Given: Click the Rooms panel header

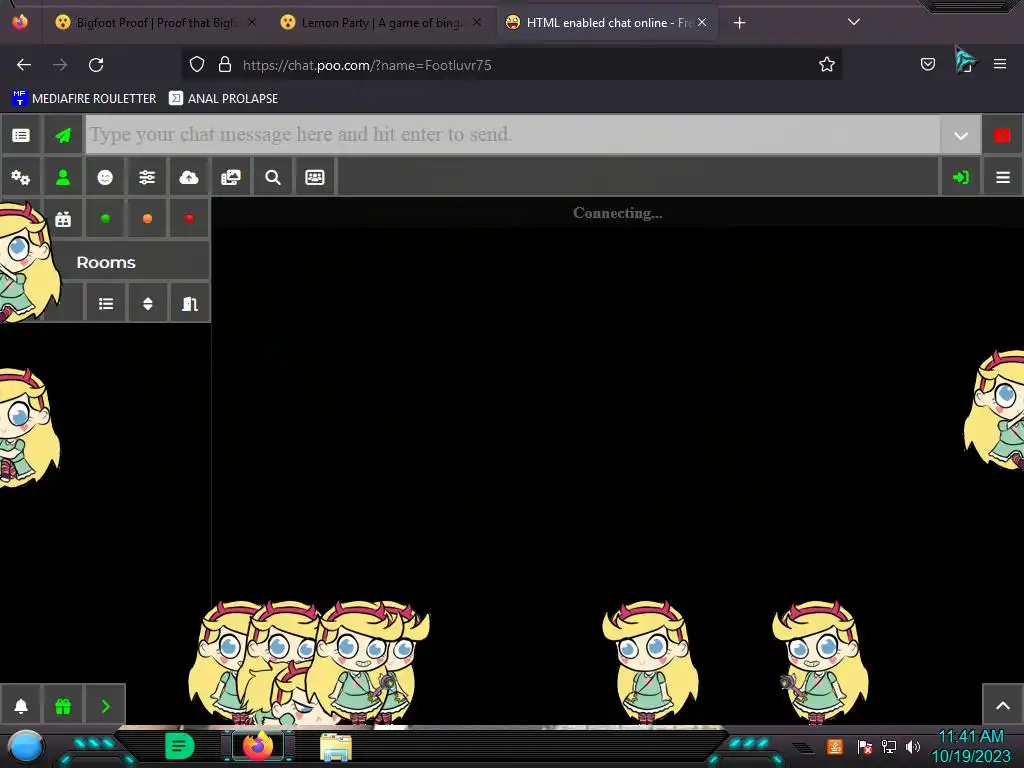Looking at the screenshot, I should 106,262.
